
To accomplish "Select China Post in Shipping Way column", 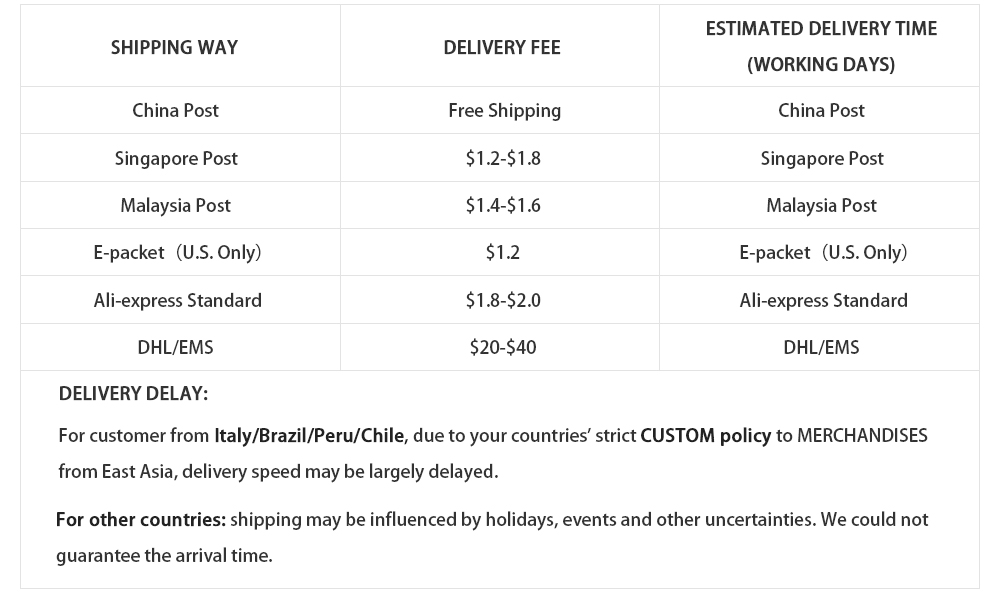I will (175, 110).
